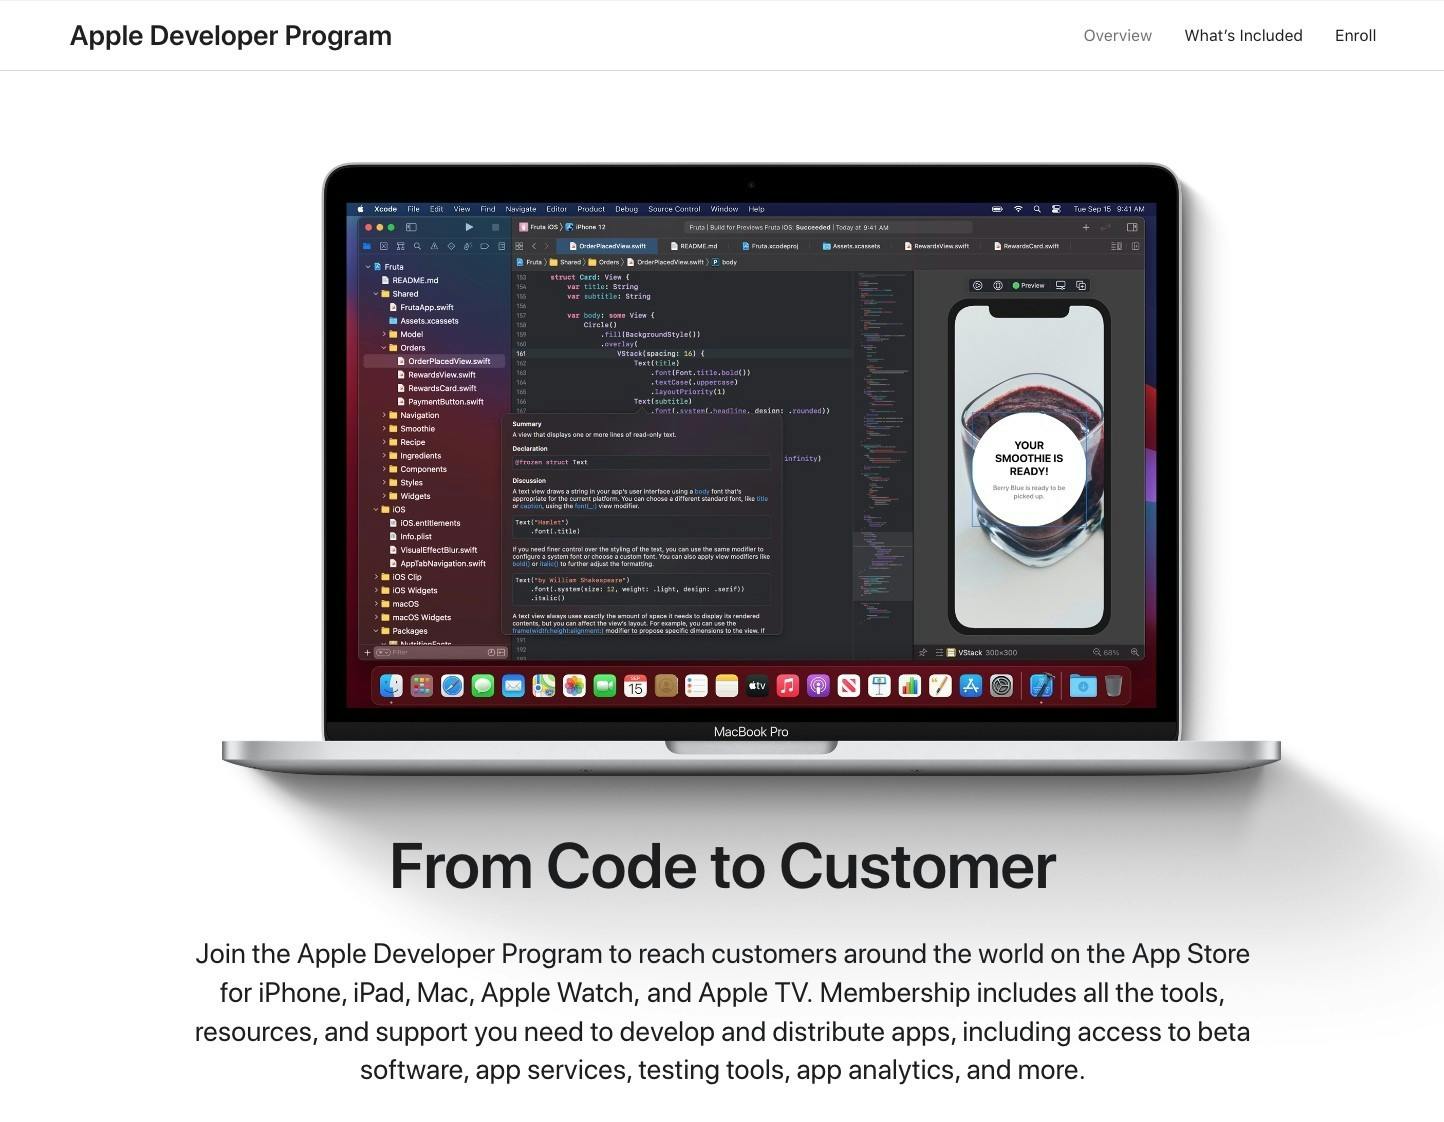The height and width of the screenshot is (1122, 1444).
Task: Click the green Preview button on canvas
Action: 1028,285
